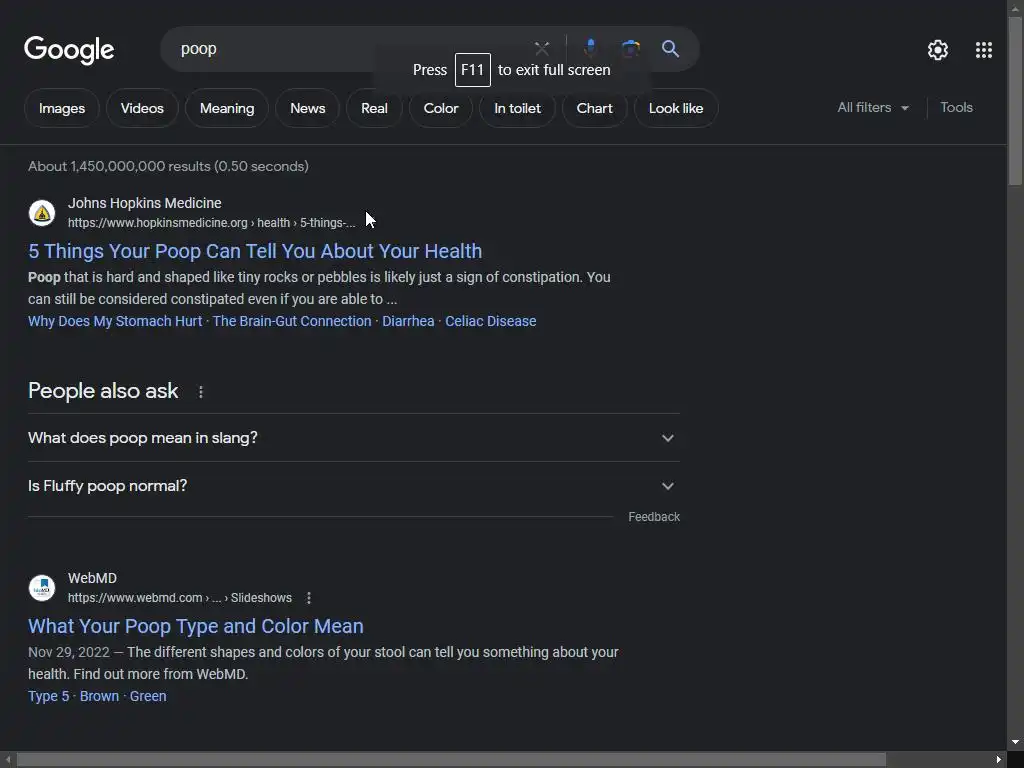Image resolution: width=1024 pixels, height=768 pixels.
Task: Start voice search with microphone icon
Action: pyautogui.click(x=590, y=48)
